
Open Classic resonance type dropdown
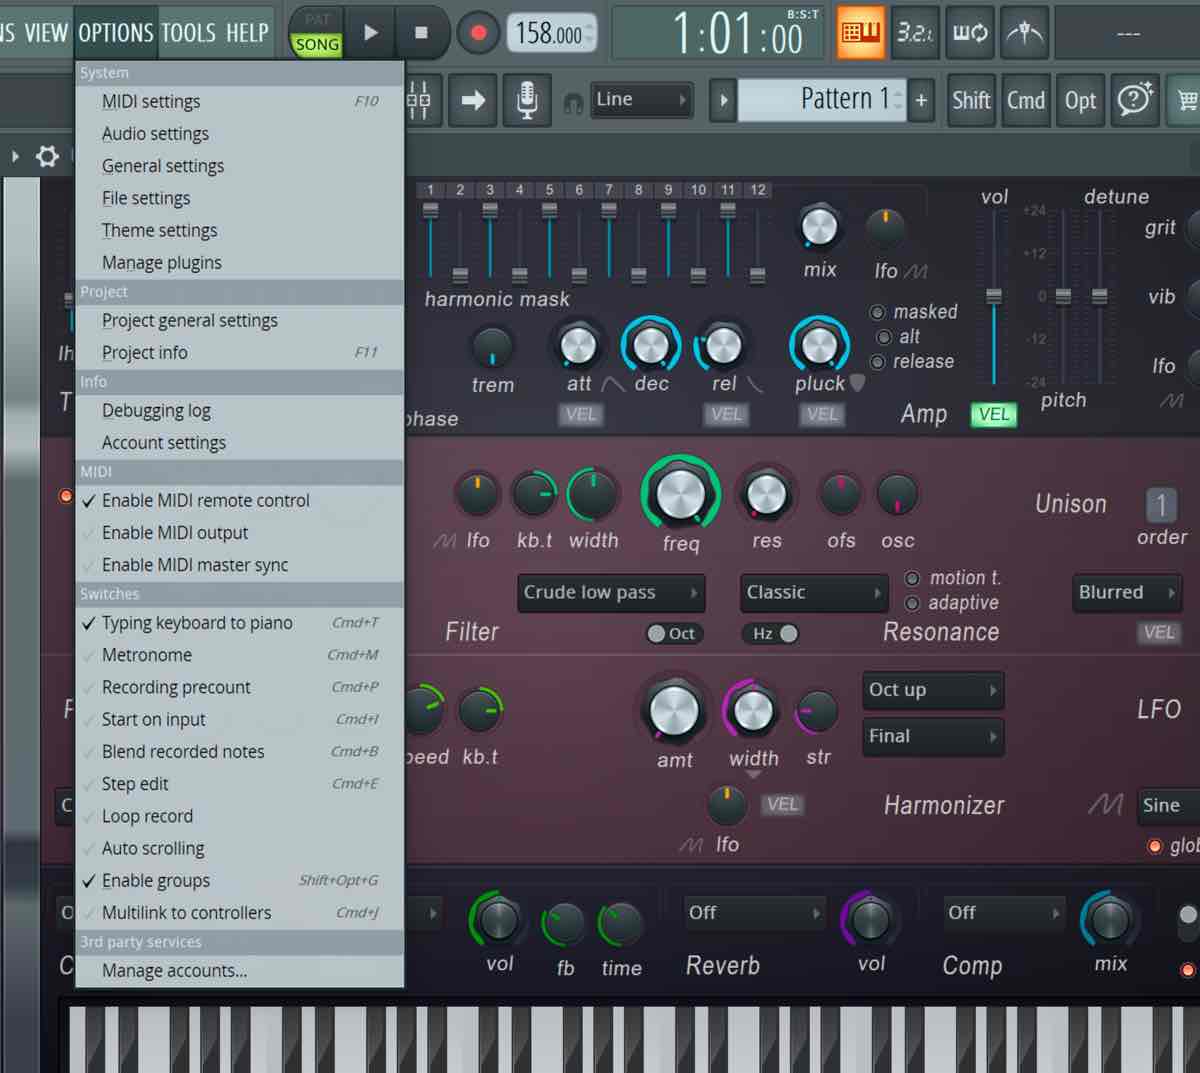(814, 592)
